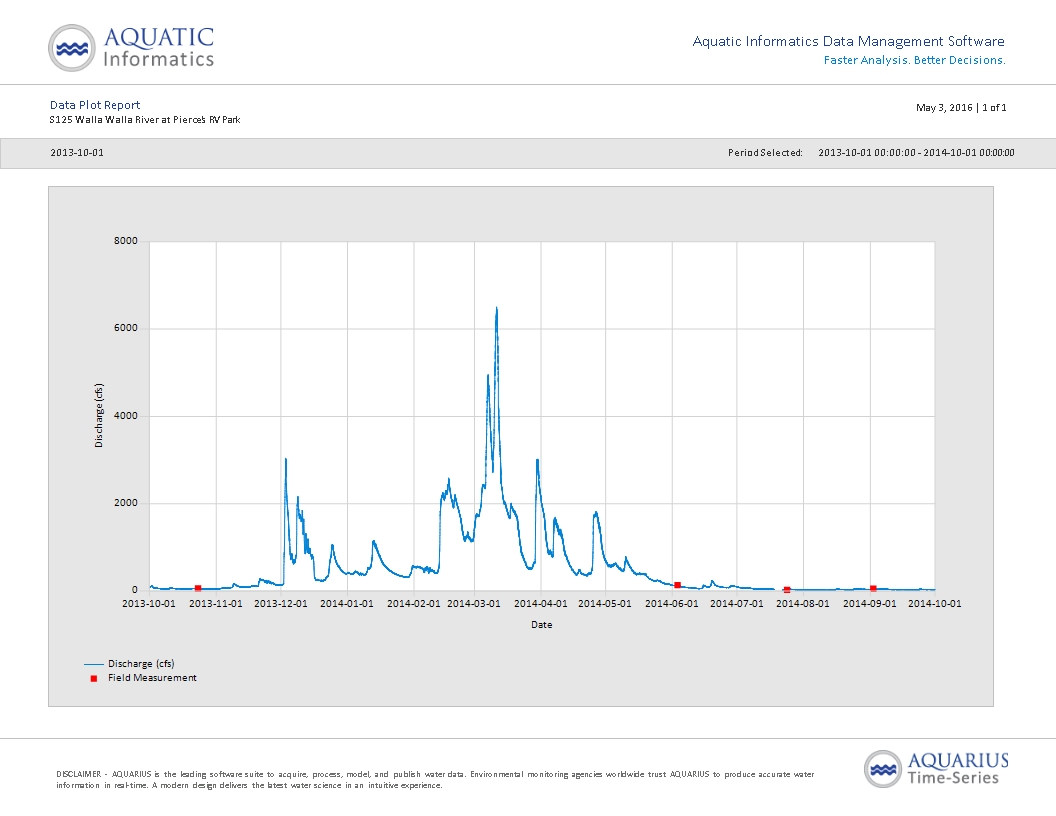
Task: Click the x-axis label '2014-05-01'
Action: pyautogui.click(x=605, y=604)
